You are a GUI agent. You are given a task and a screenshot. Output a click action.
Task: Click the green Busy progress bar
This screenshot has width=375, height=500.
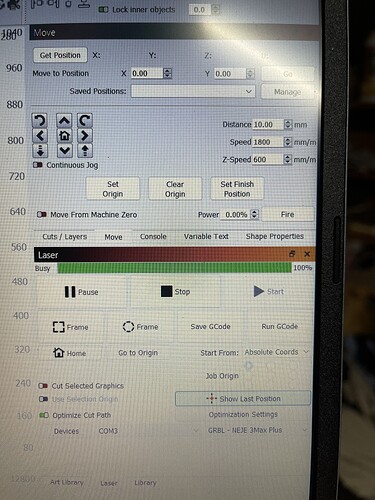click(x=174, y=268)
